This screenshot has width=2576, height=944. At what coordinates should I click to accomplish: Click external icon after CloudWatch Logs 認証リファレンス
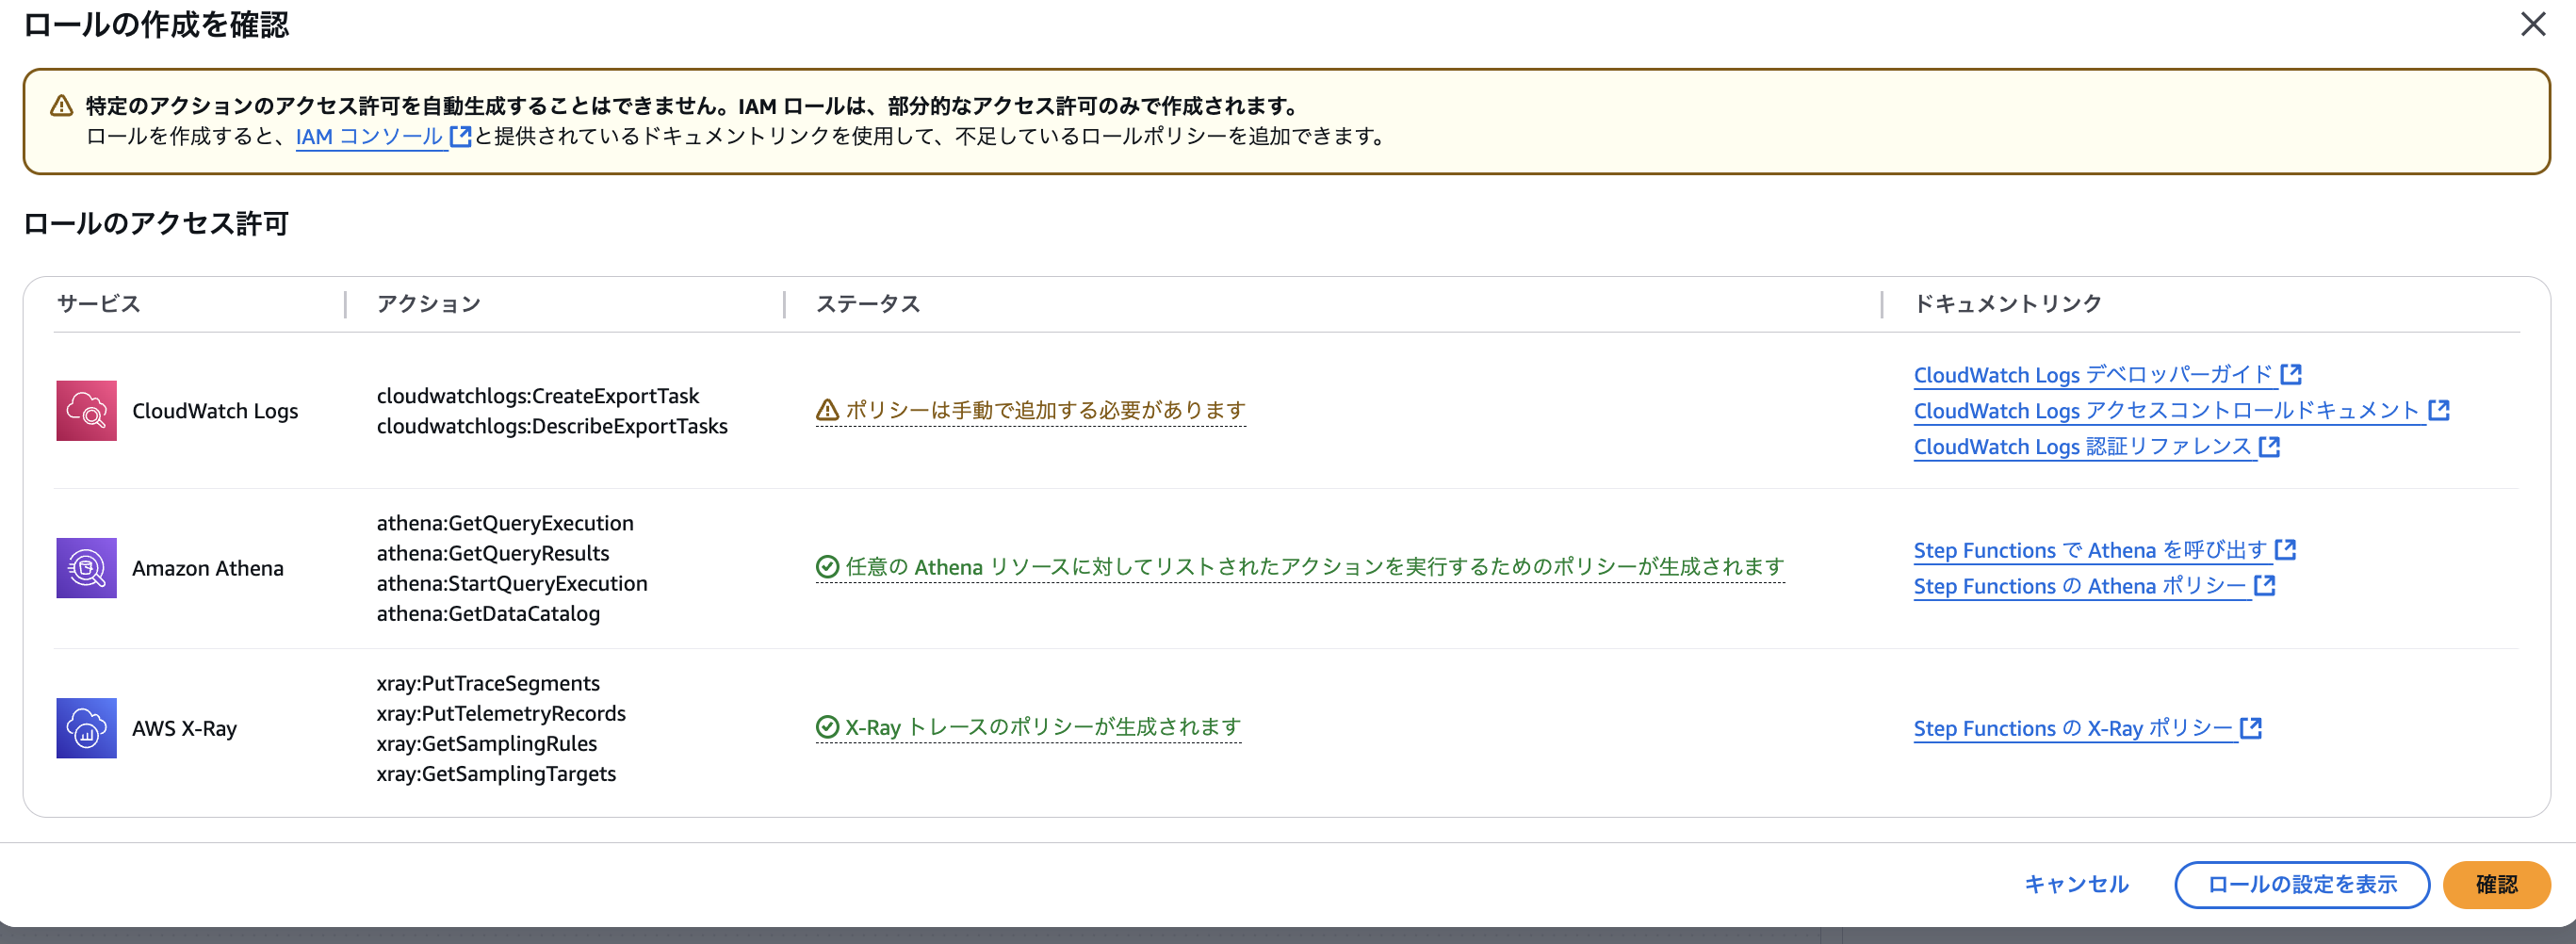[x=2270, y=446]
